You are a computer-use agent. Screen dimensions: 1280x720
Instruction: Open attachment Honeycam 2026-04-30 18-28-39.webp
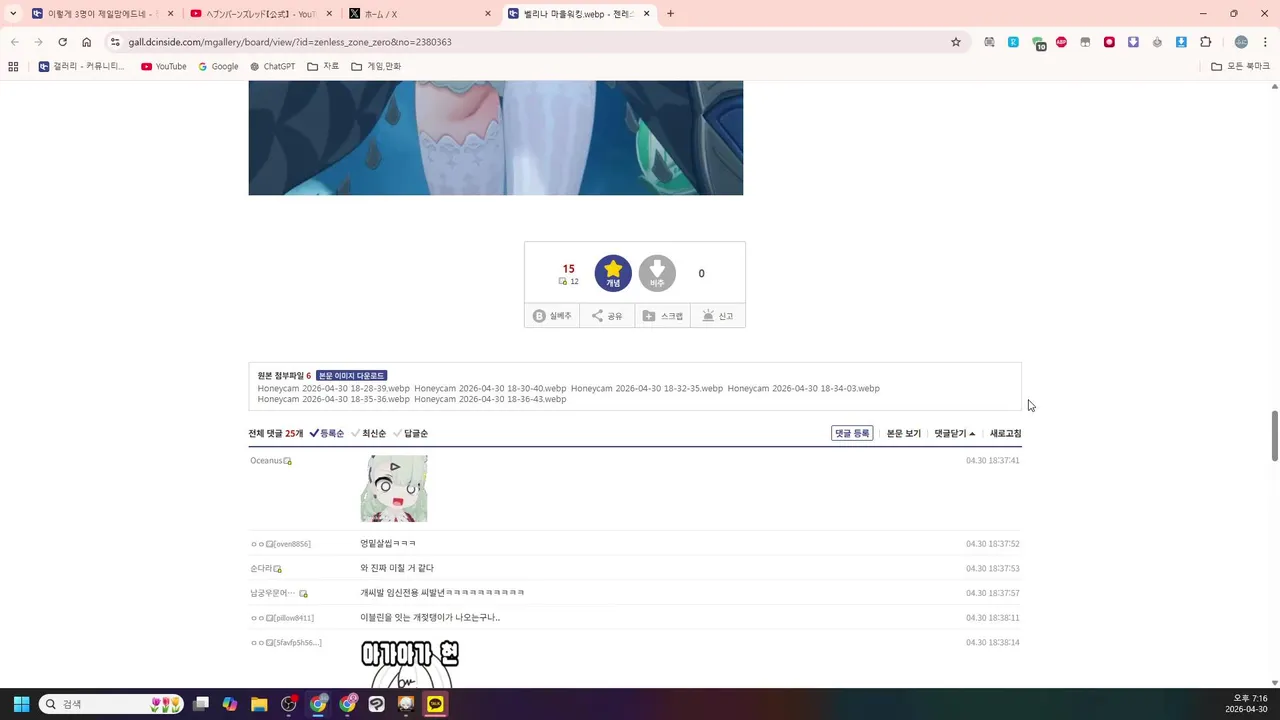click(334, 388)
